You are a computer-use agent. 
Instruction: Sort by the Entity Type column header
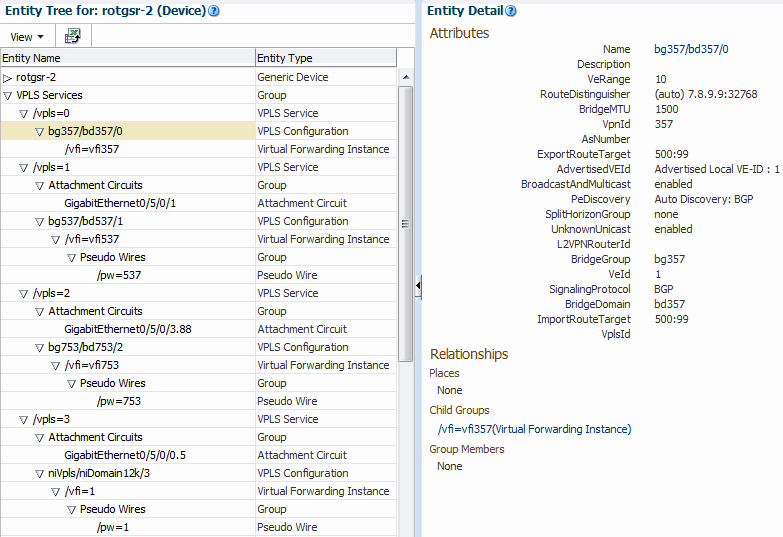pyautogui.click(x=326, y=58)
